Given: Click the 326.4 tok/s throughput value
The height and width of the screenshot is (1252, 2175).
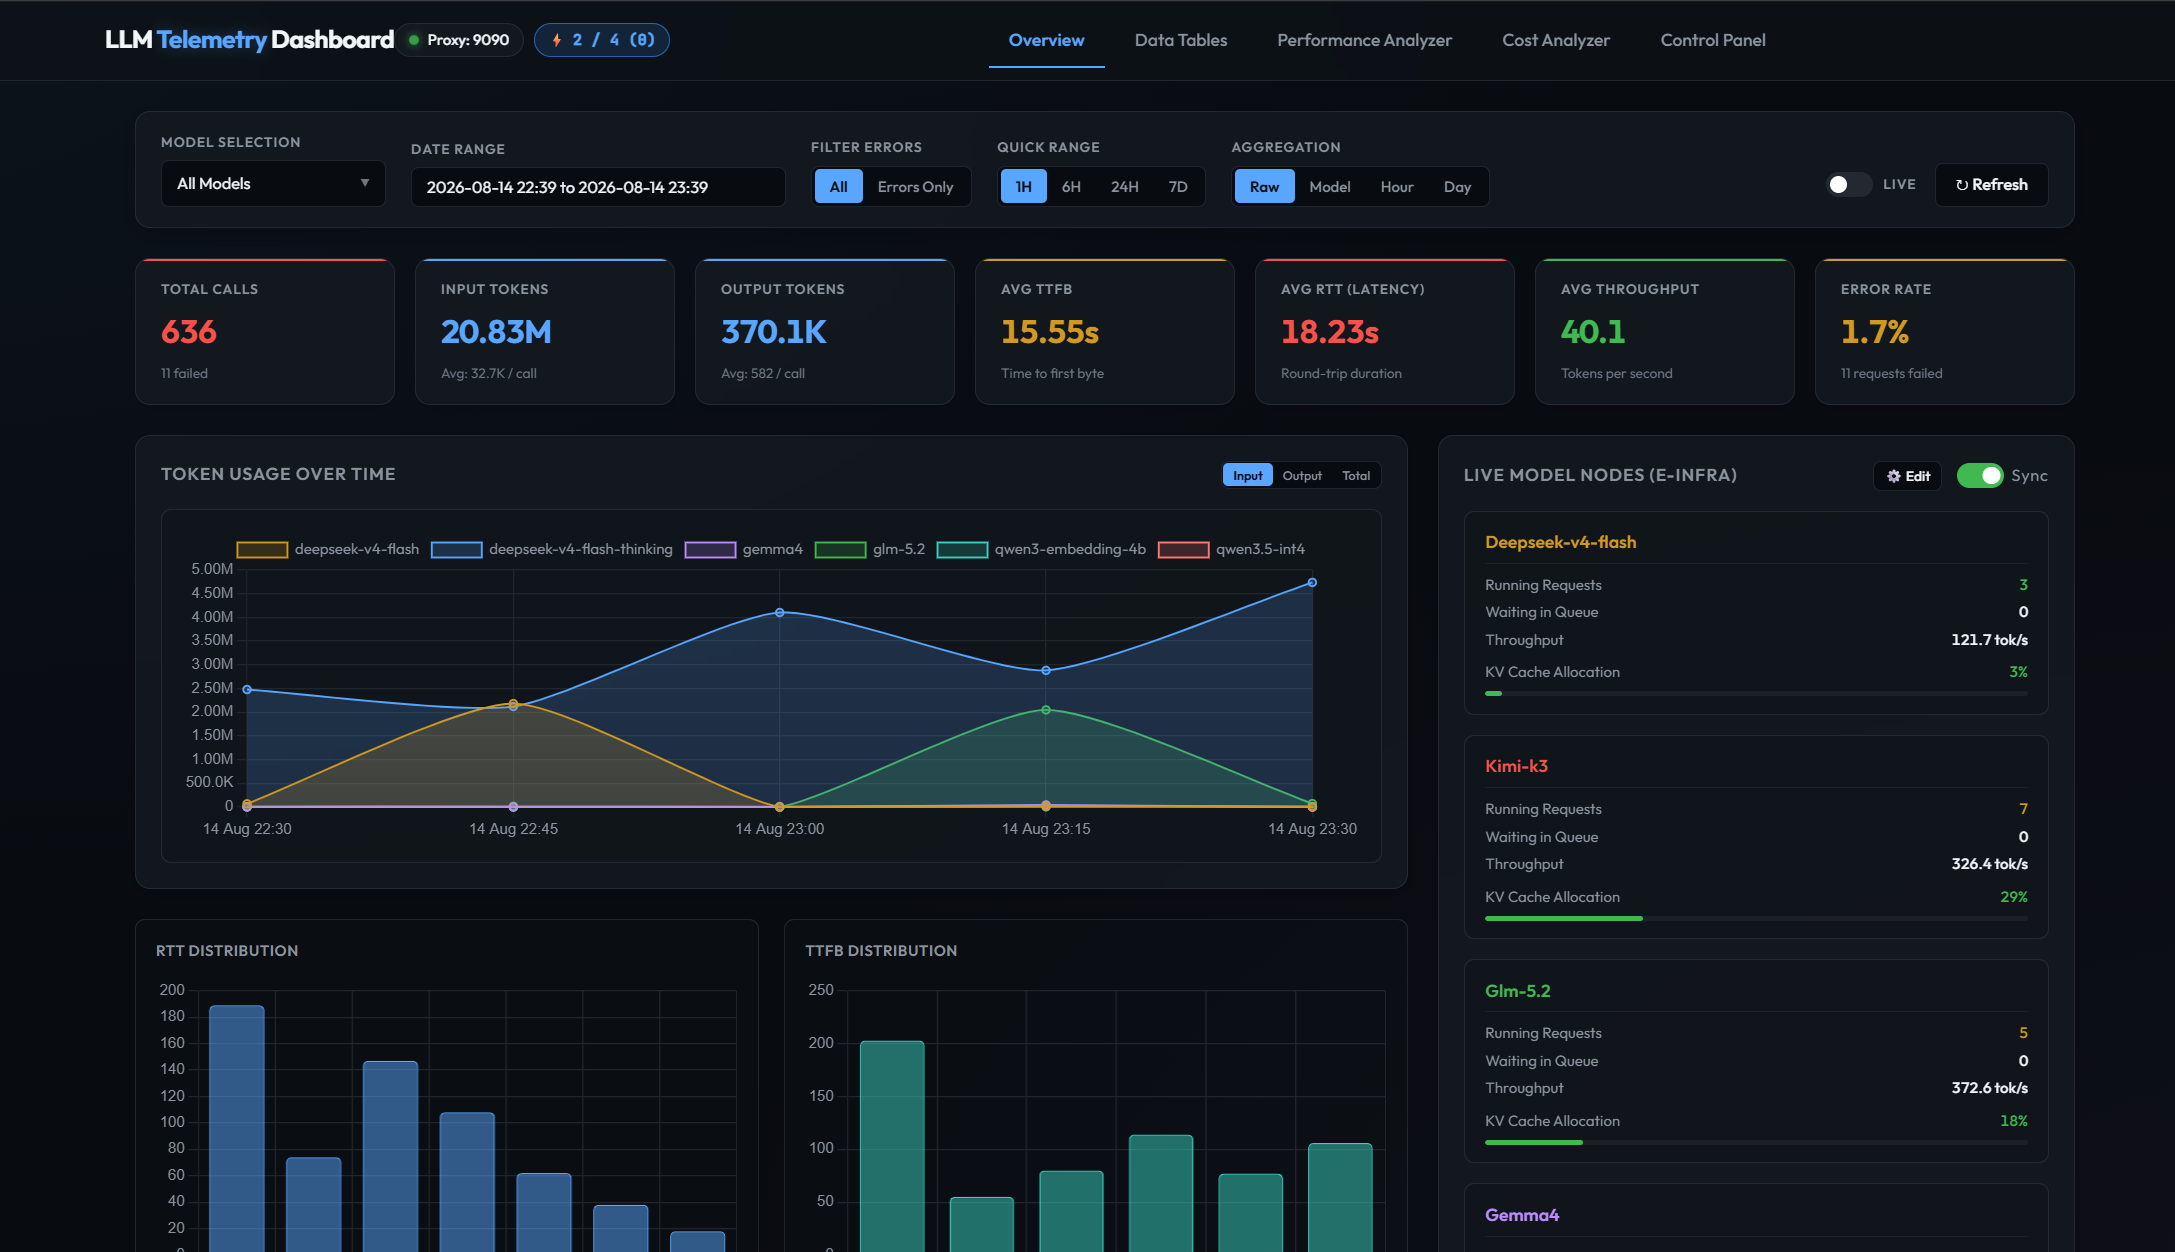Looking at the screenshot, I should pyautogui.click(x=1989, y=864).
